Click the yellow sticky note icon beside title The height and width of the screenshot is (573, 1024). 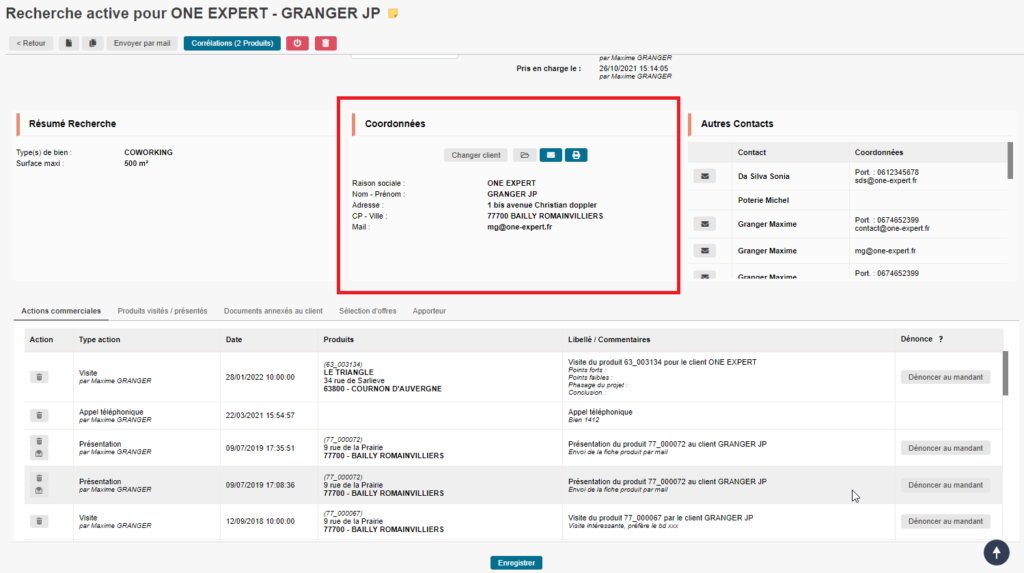393,13
